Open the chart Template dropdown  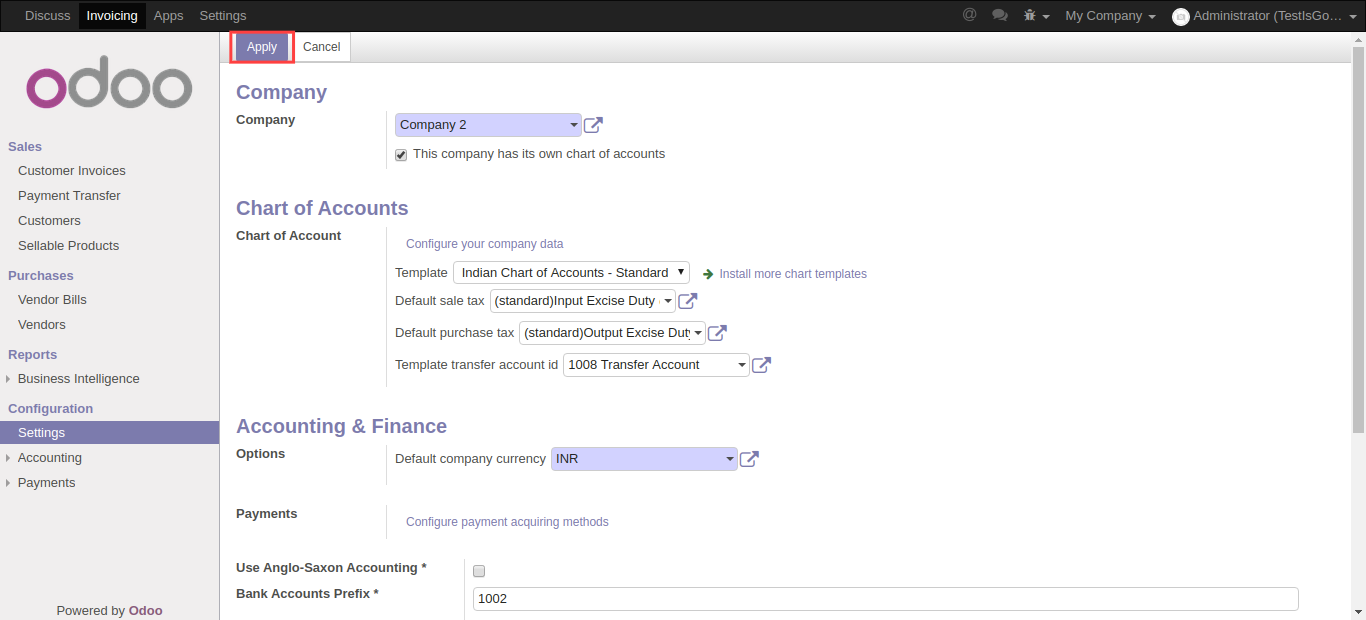tap(571, 273)
